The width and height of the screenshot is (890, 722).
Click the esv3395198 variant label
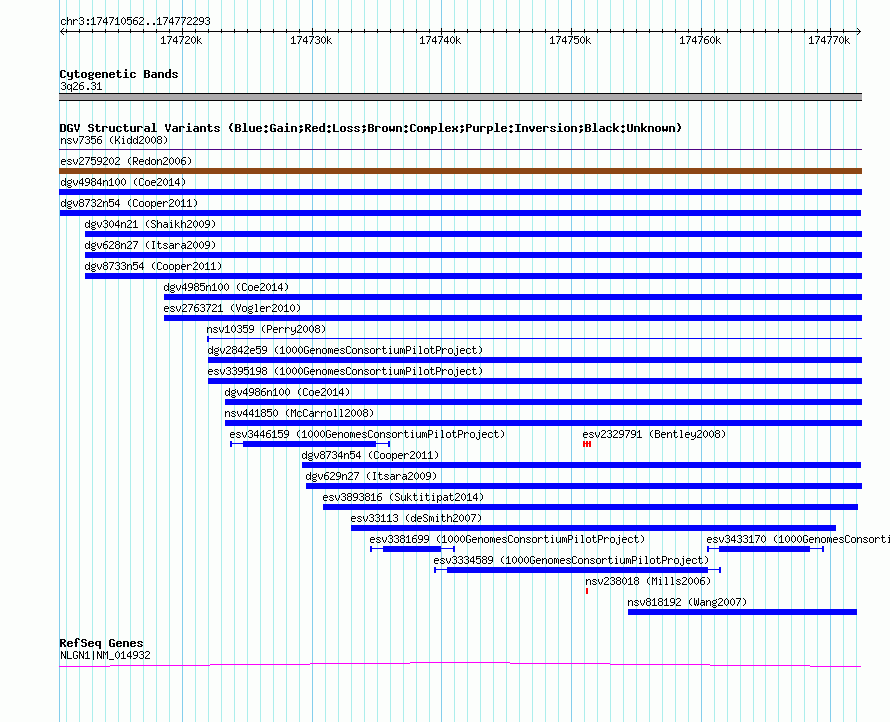[345, 371]
